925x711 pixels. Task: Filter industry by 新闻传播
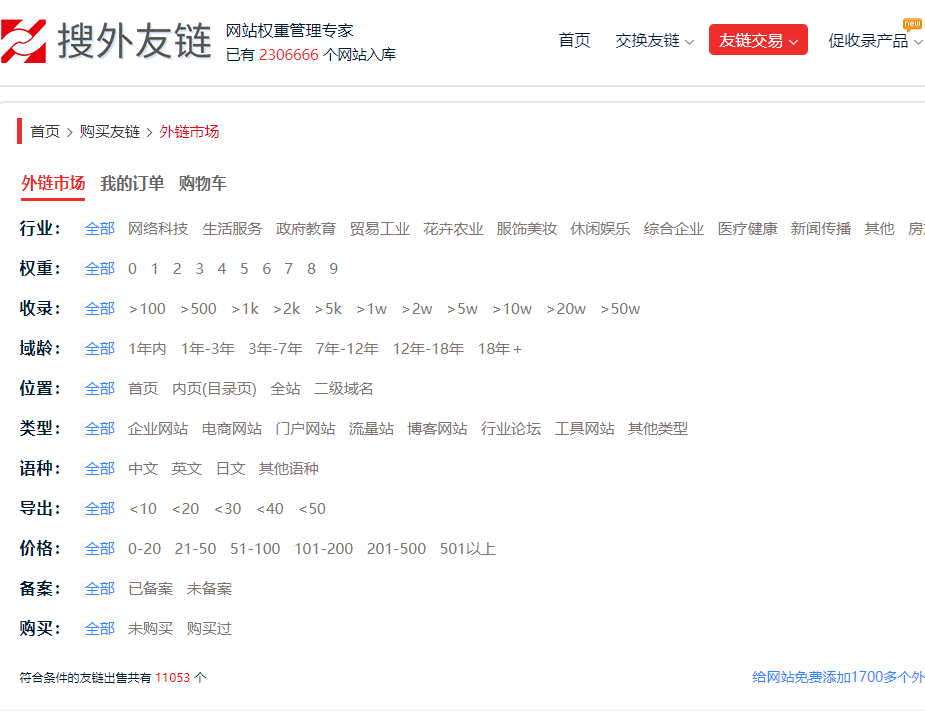(x=821, y=228)
